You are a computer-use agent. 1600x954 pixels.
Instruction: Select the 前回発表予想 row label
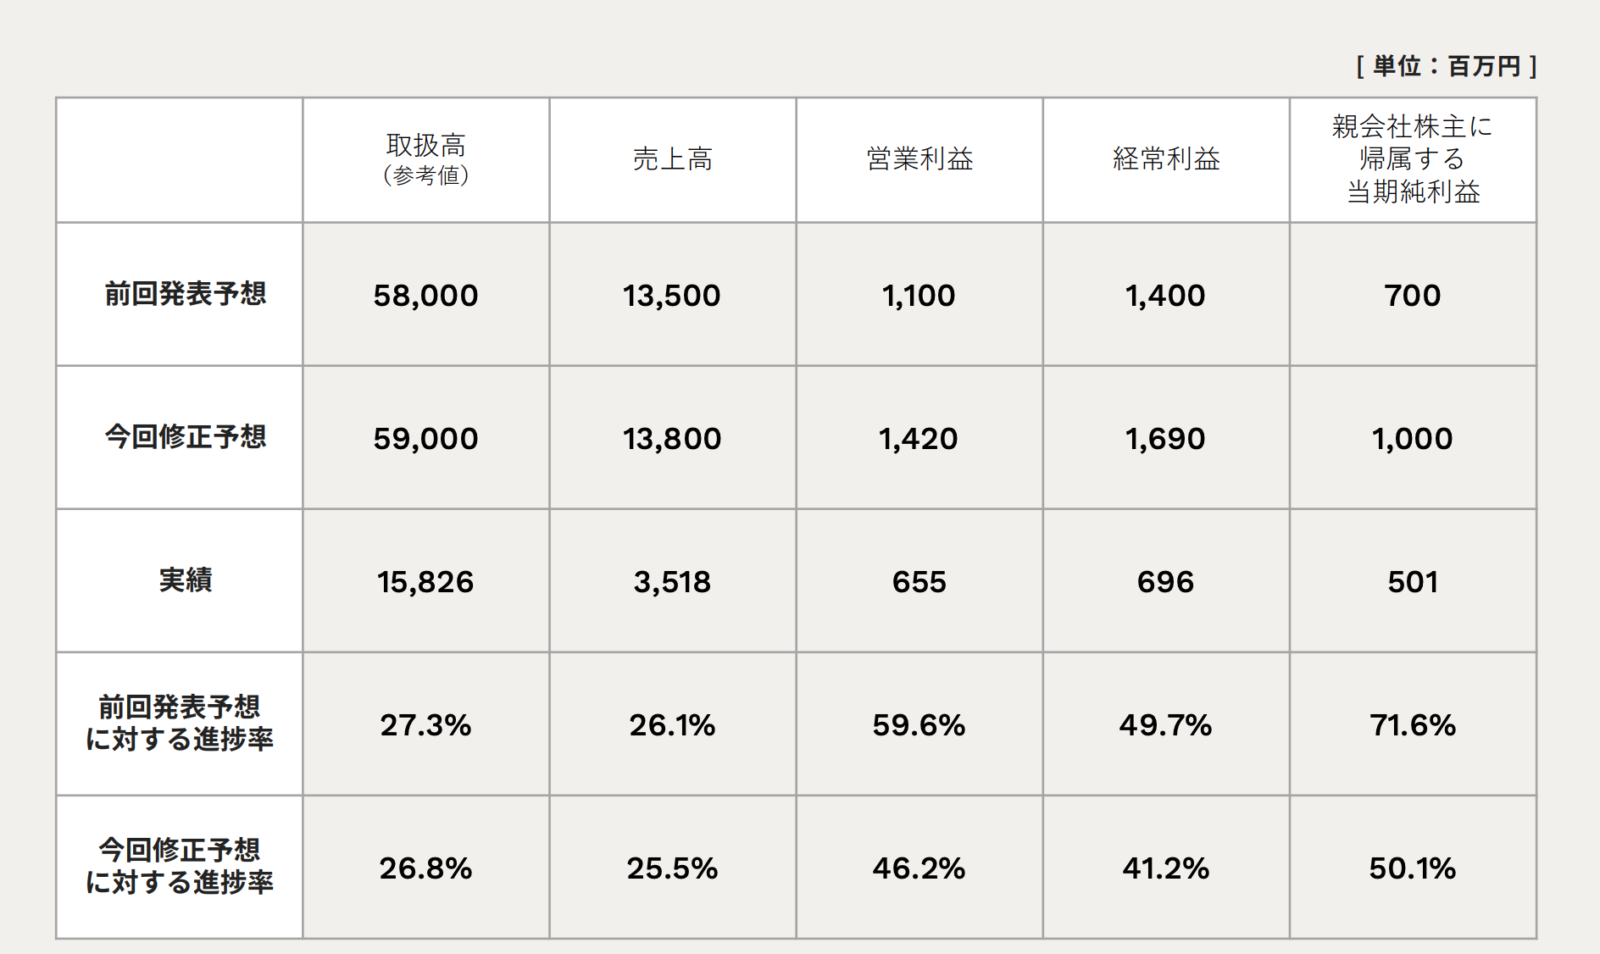[185, 294]
